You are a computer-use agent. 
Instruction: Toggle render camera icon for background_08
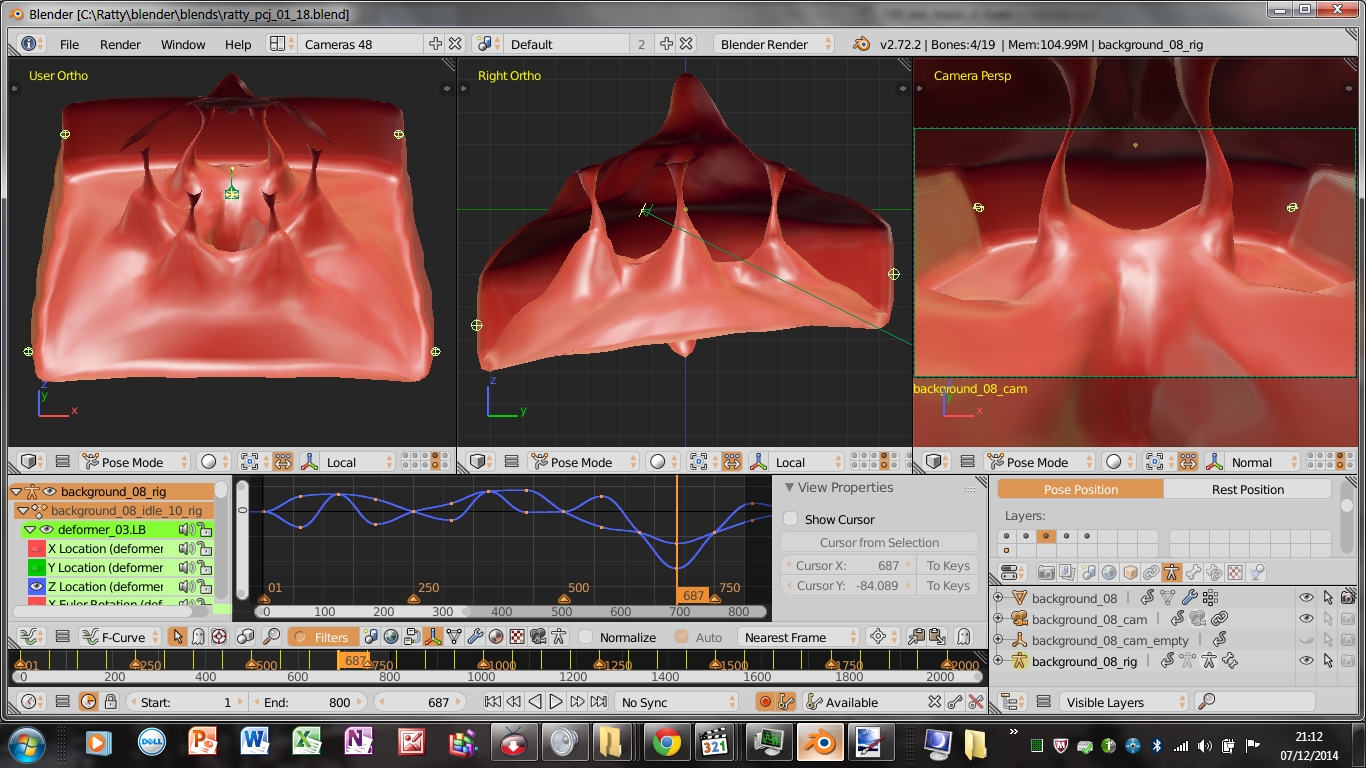1348,598
